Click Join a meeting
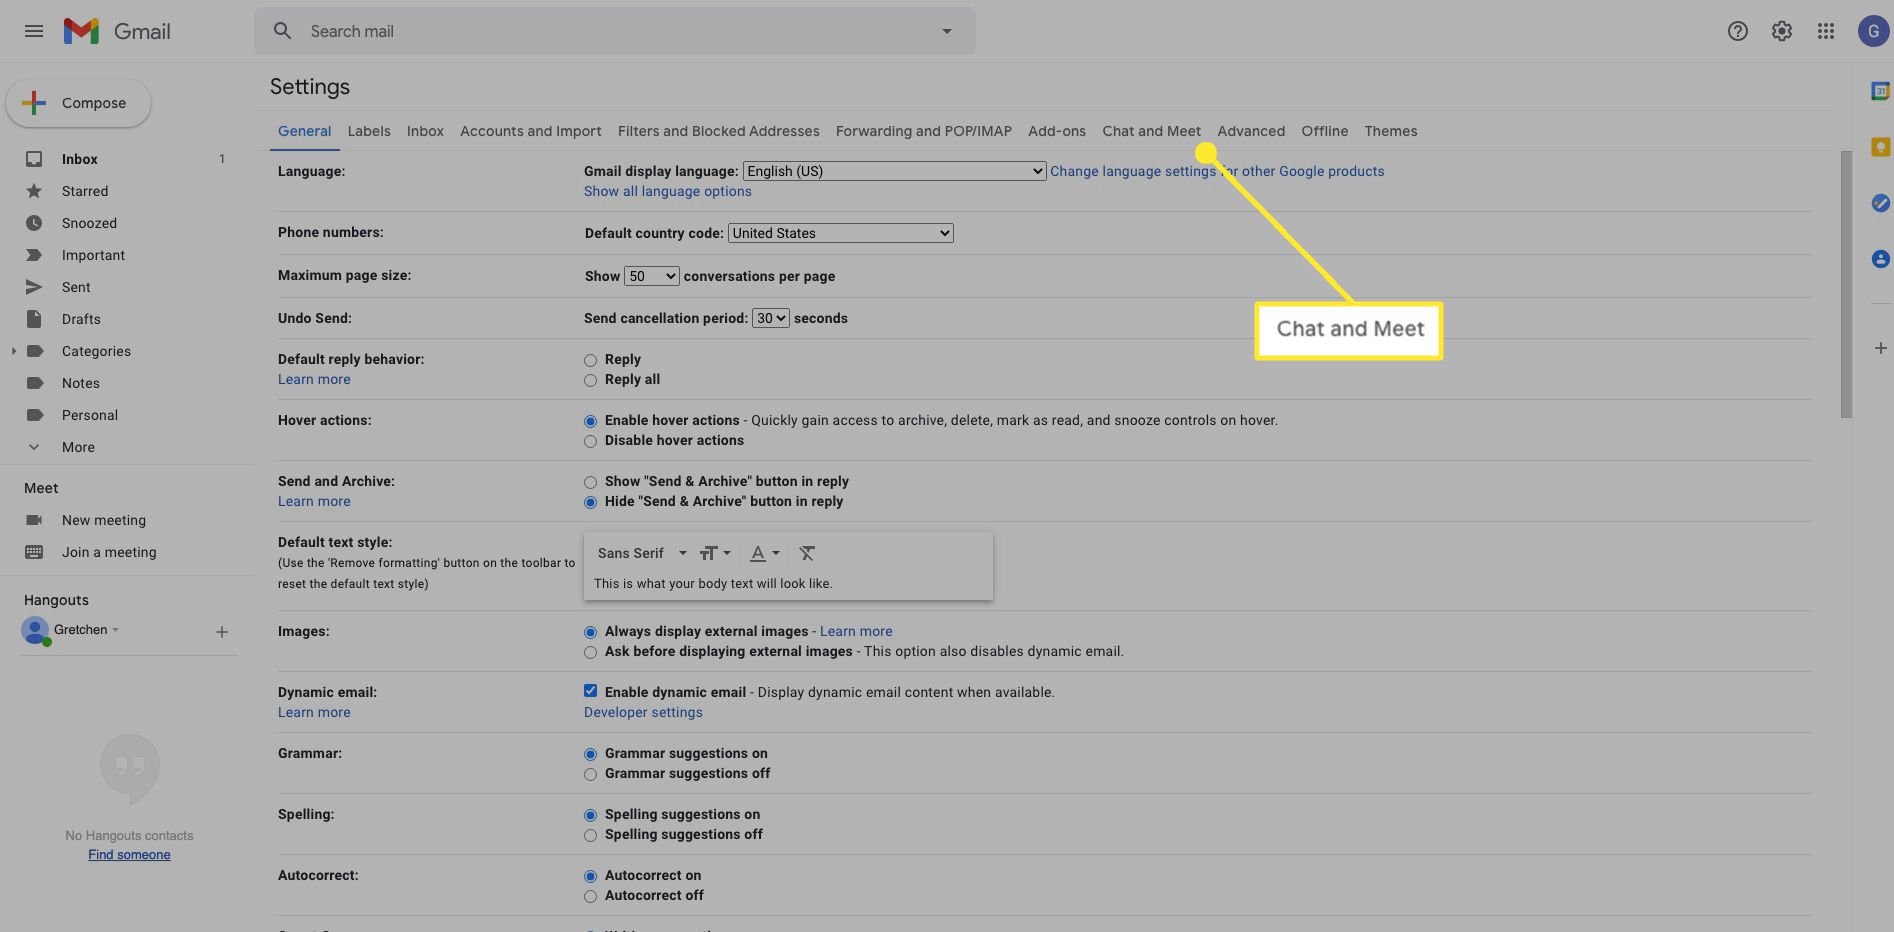Image resolution: width=1894 pixels, height=932 pixels. click(108, 552)
